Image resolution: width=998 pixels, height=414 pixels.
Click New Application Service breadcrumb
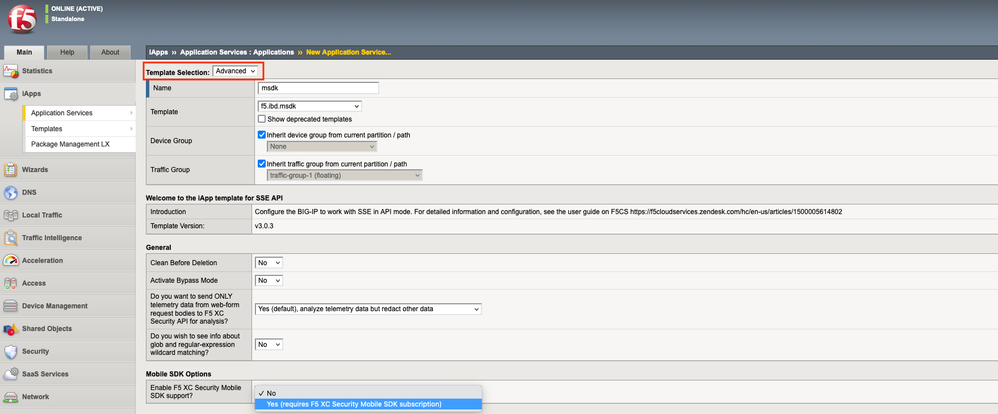(348, 52)
